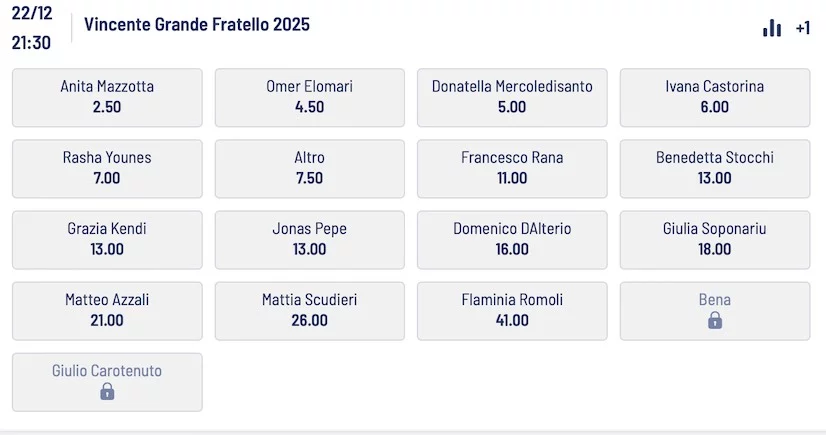
Task: Select Mattia Scudieri at 26.00
Action: coord(310,310)
